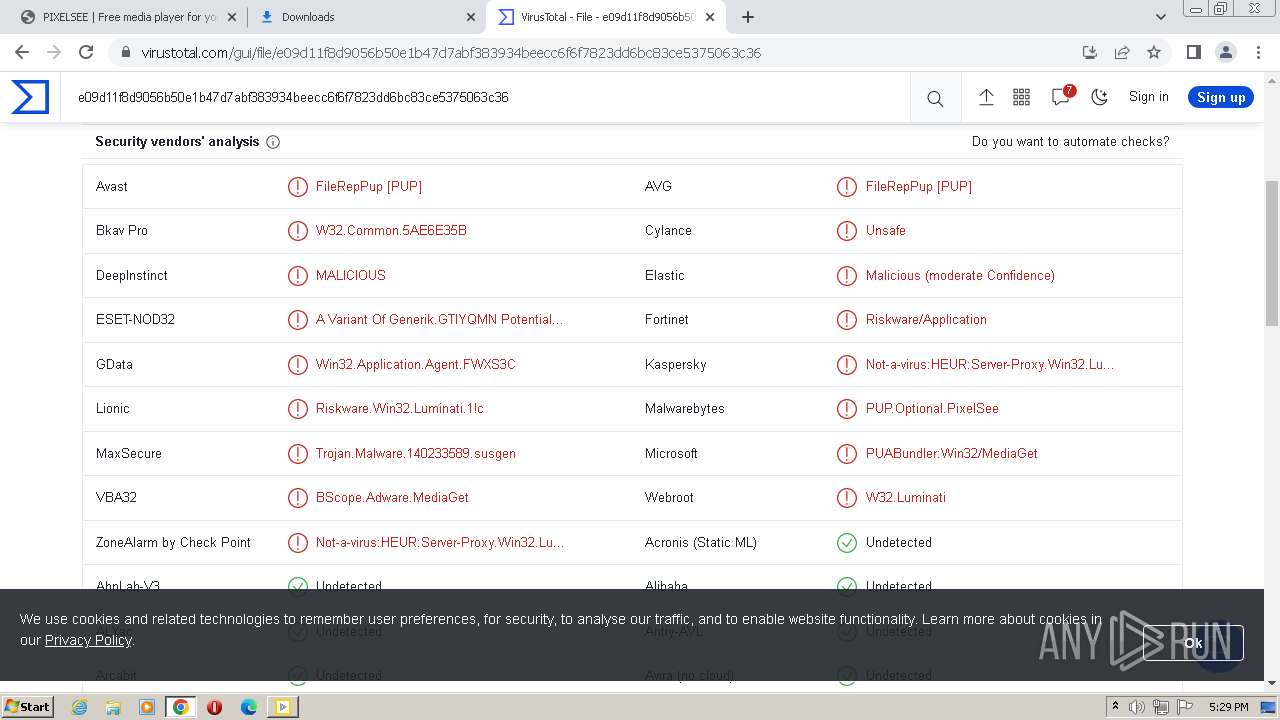
Task: Click install app icon in address bar
Action: tap(1090, 52)
